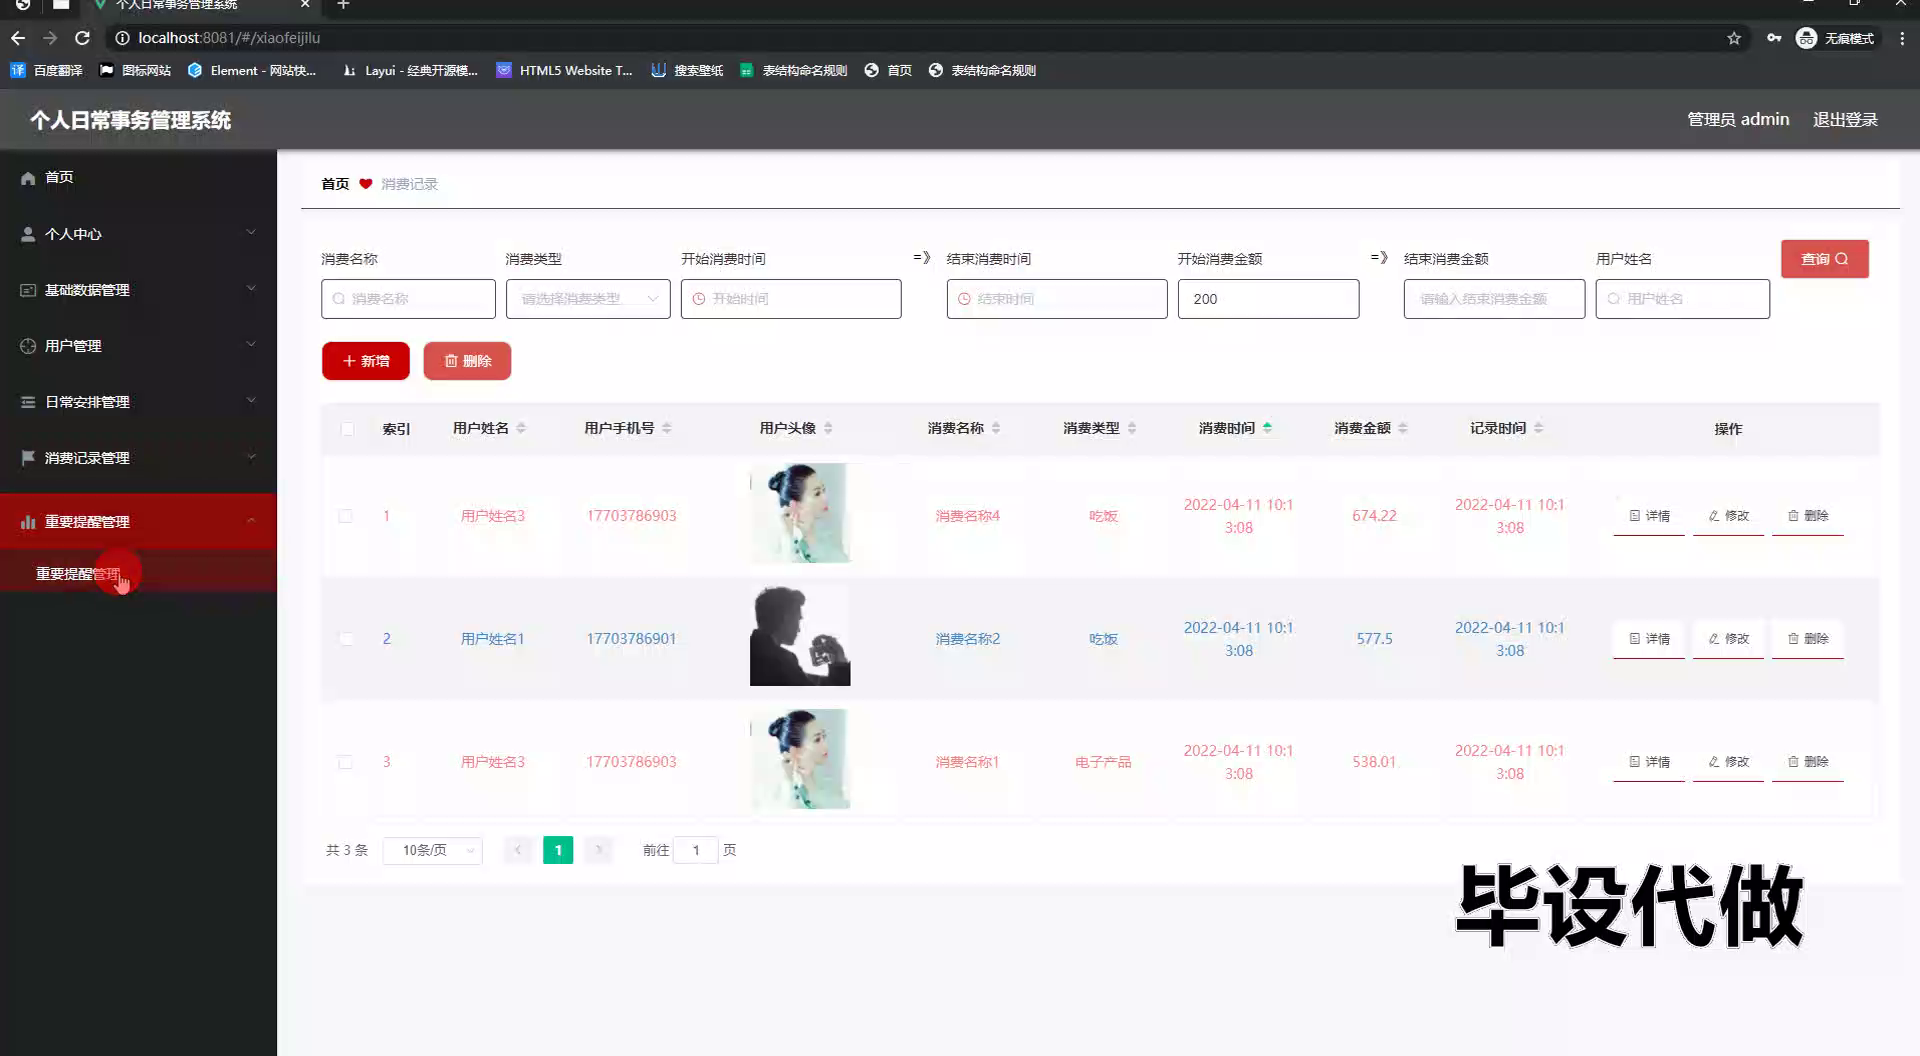Check the row for 消费名称2
Screen dimensions: 1920x1056
pyautogui.click(x=345, y=639)
